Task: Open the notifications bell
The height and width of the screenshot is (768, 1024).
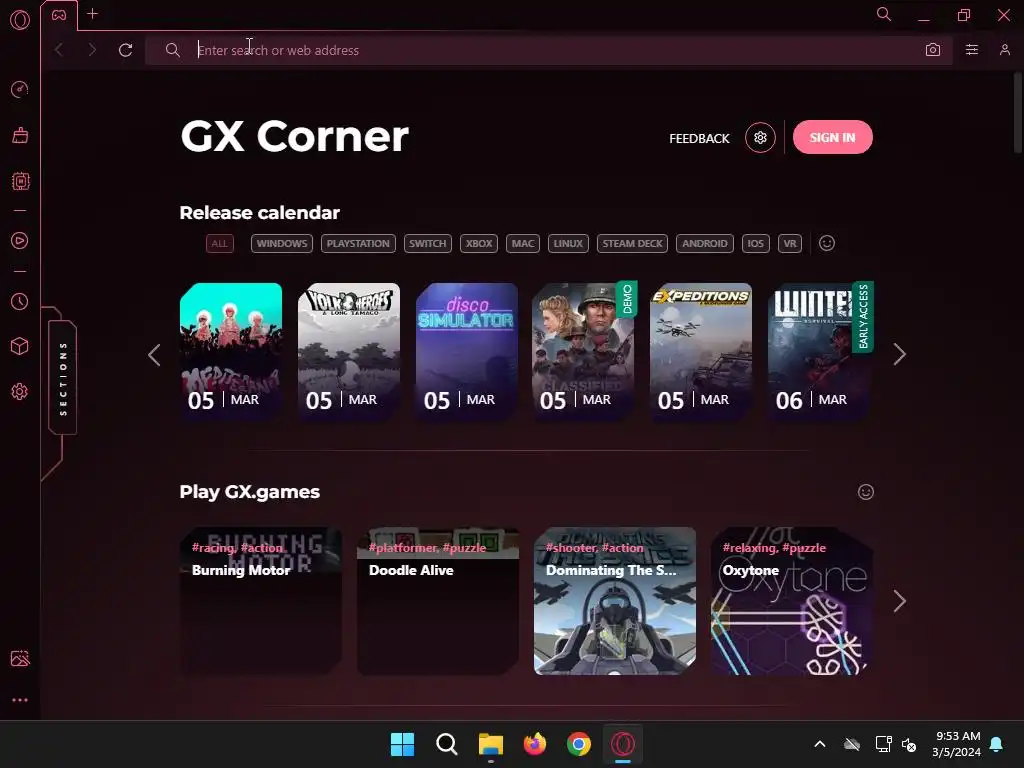Action: pos(997,744)
